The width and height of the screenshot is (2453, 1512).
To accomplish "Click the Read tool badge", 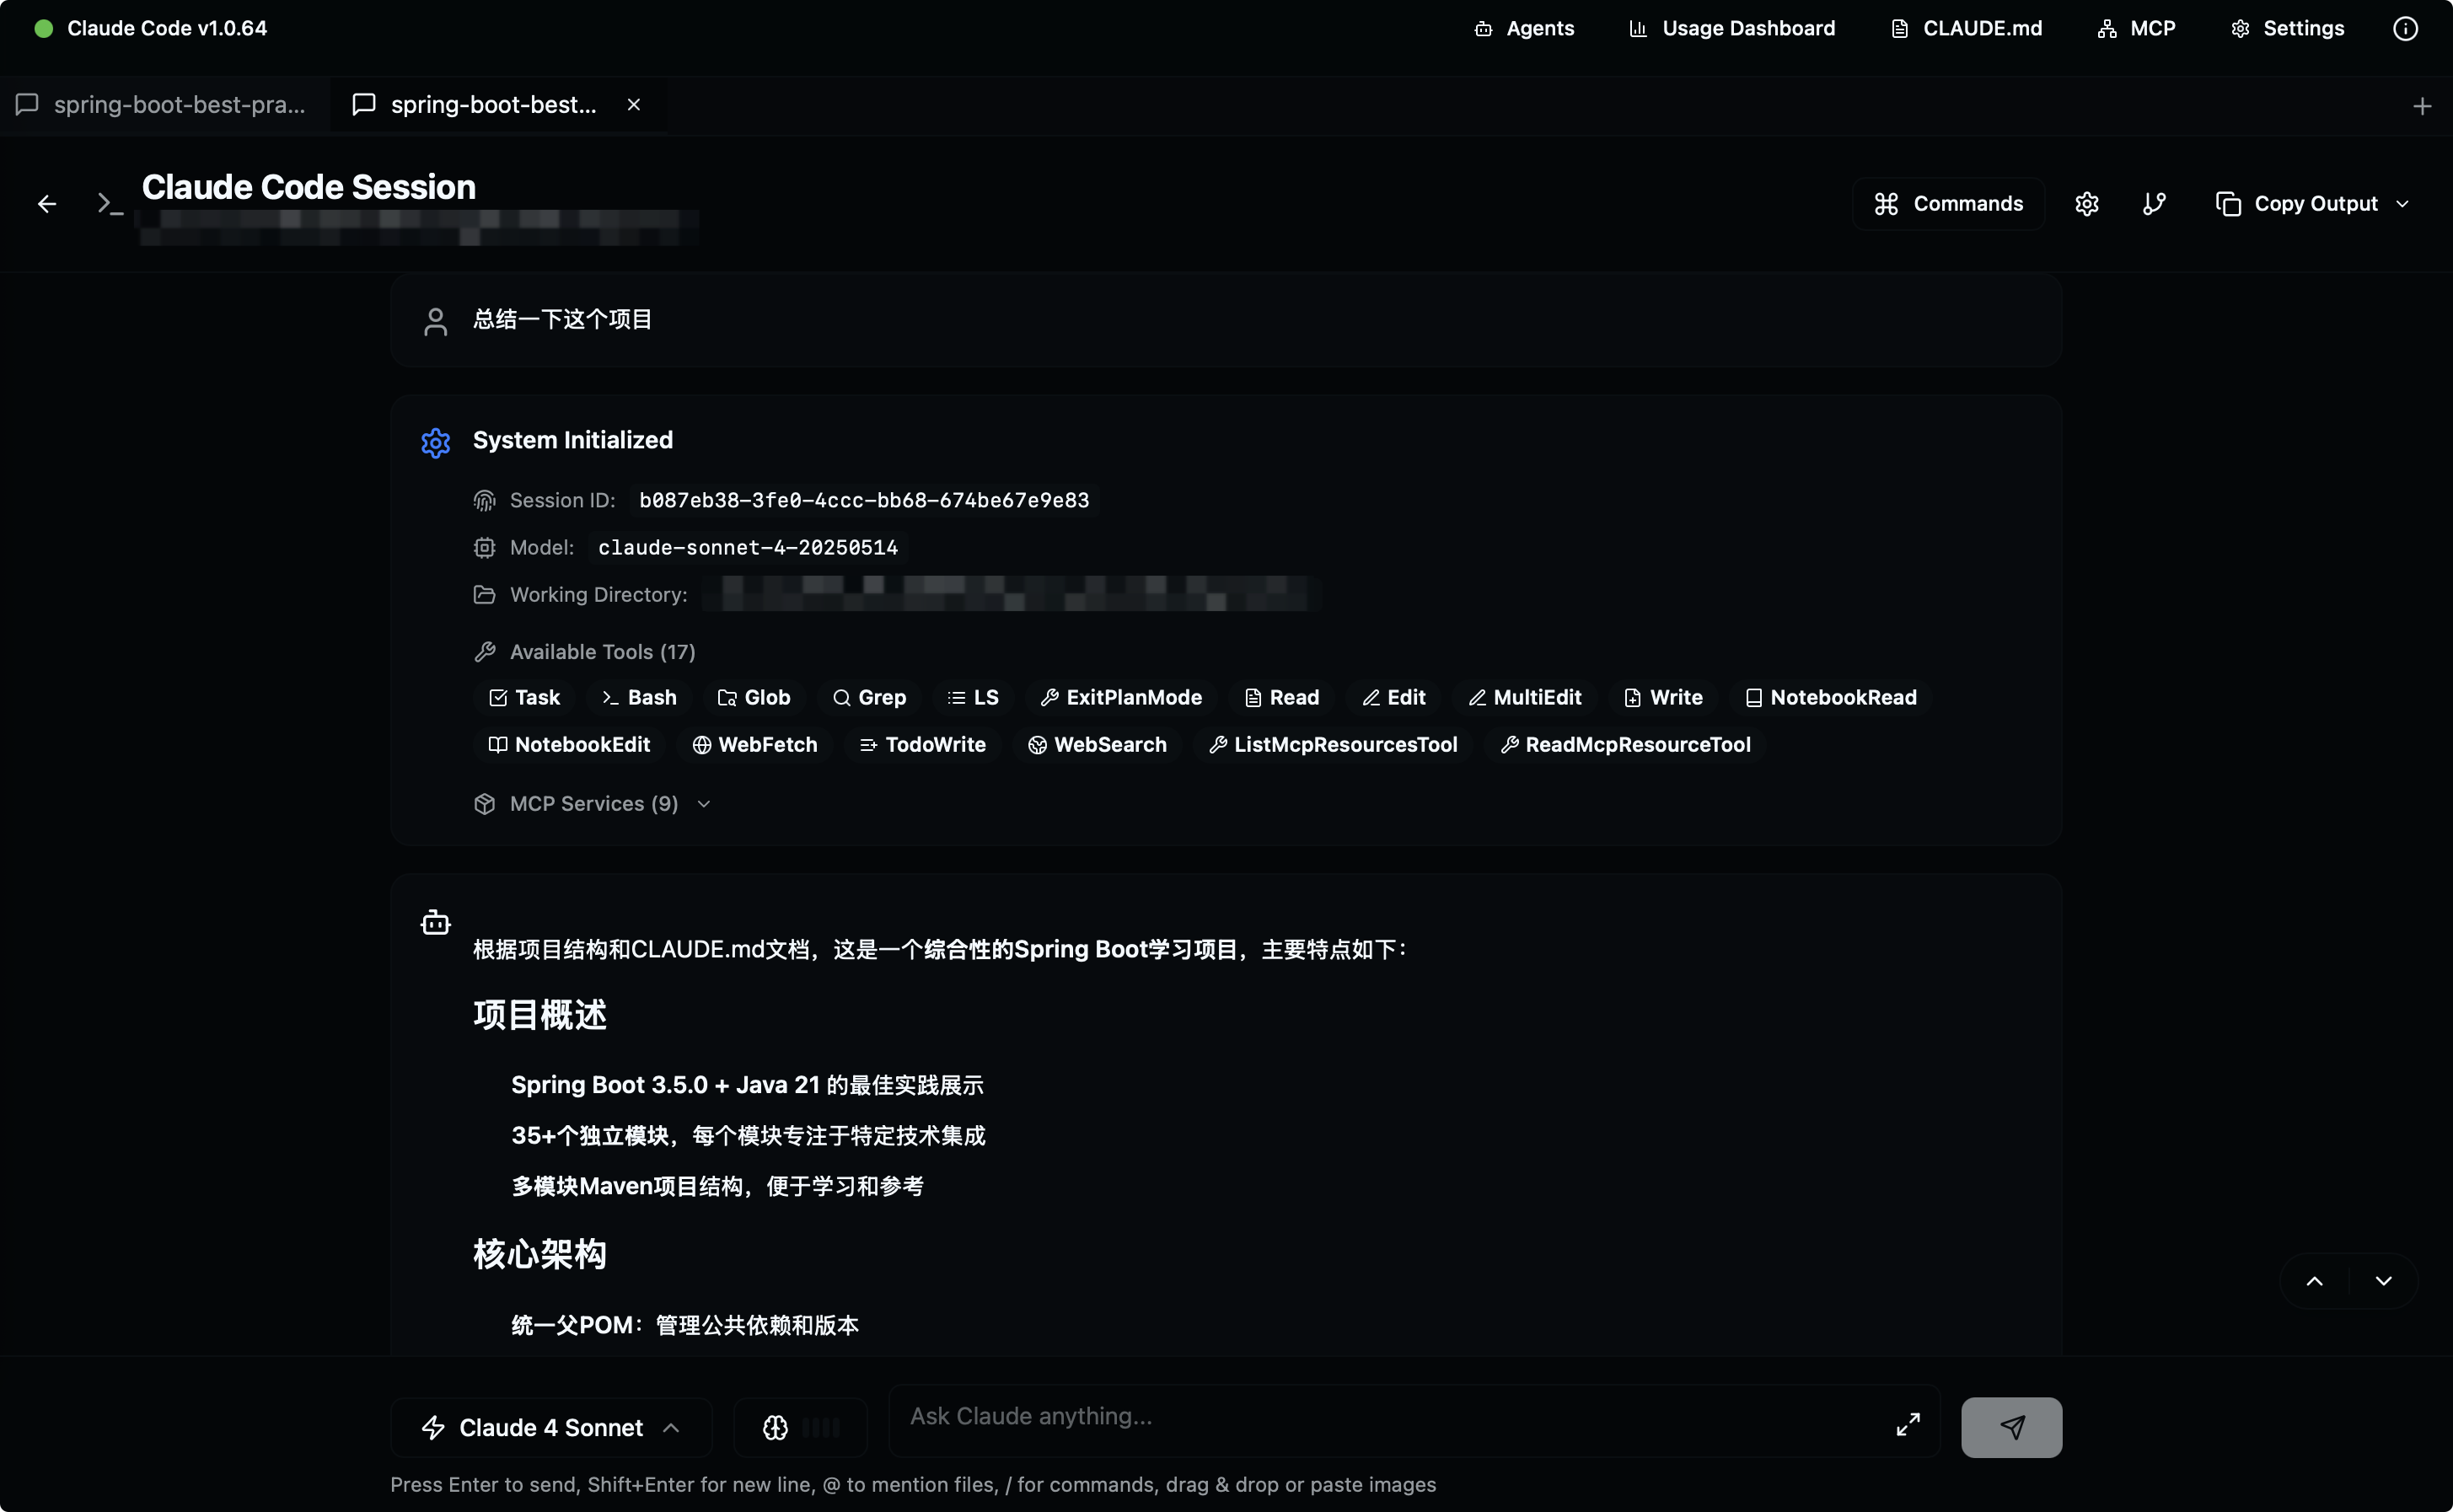I will point(1282,697).
